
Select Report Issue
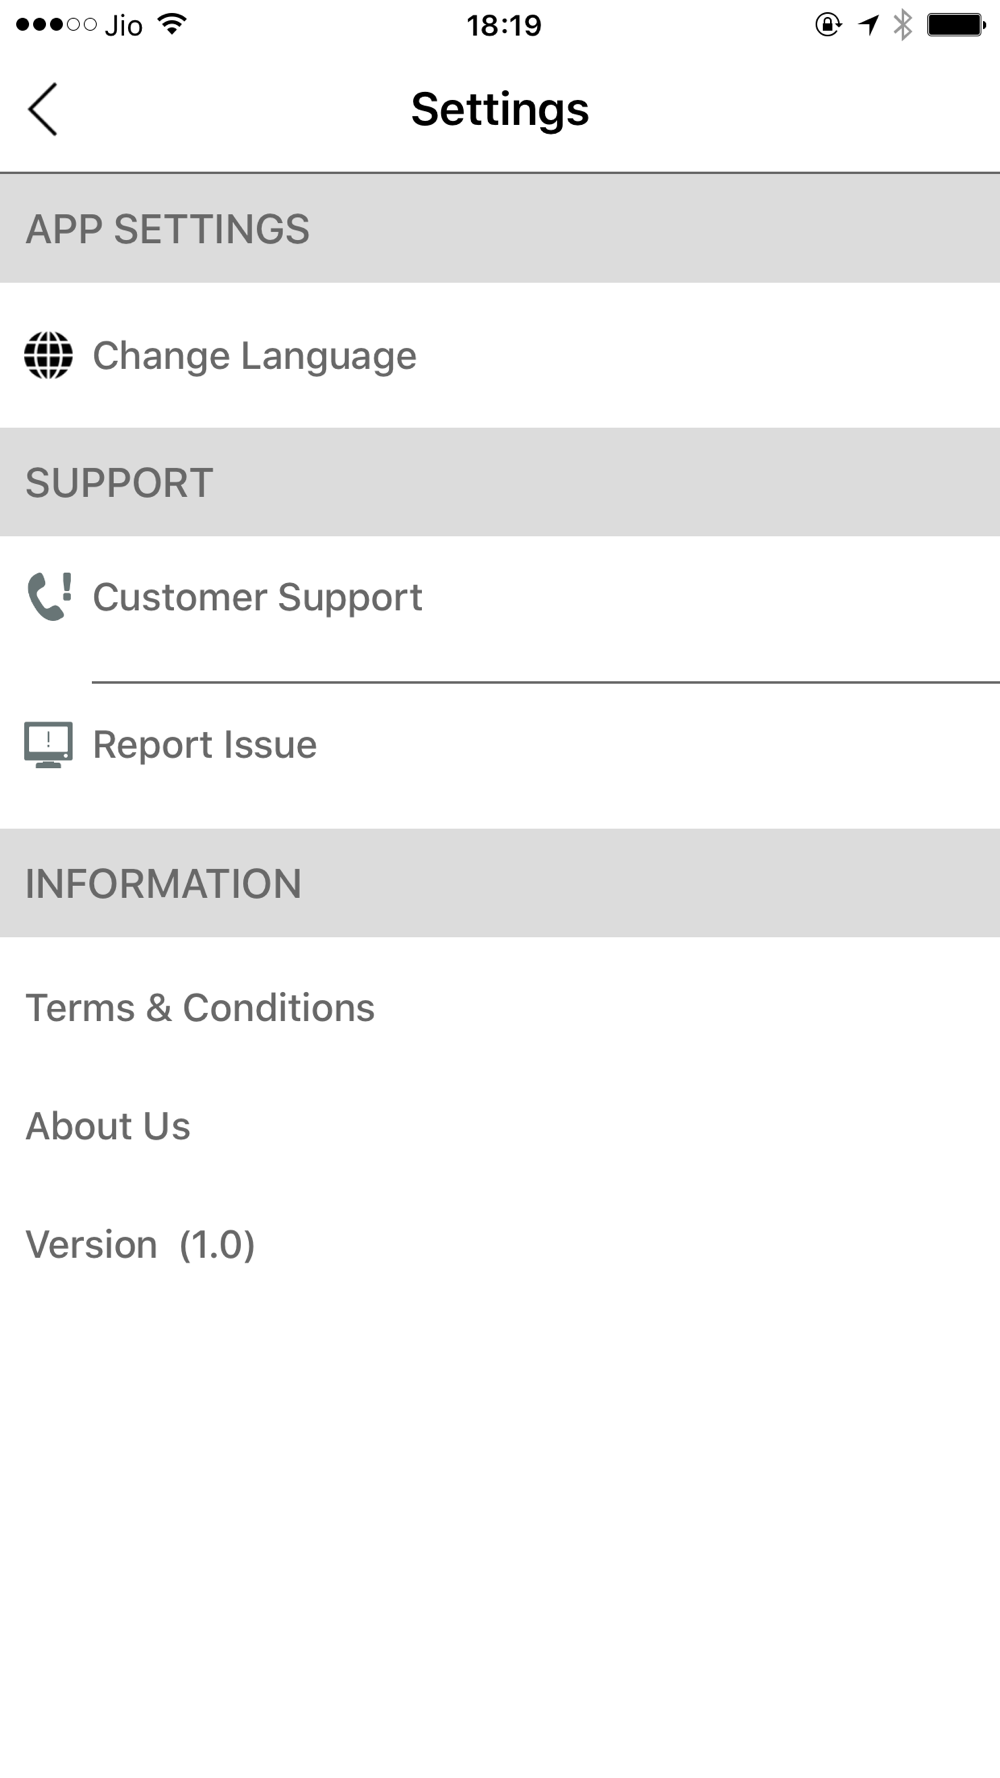click(x=500, y=745)
